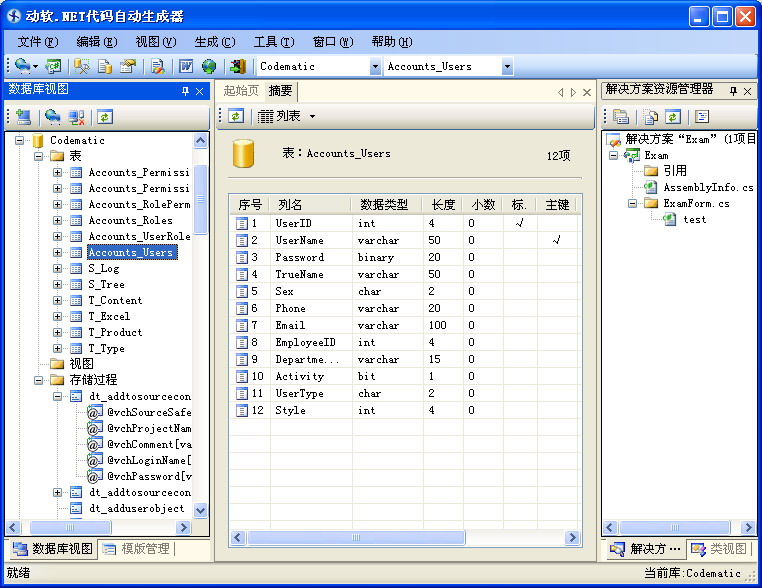Collapse the tables folder node

38,156
